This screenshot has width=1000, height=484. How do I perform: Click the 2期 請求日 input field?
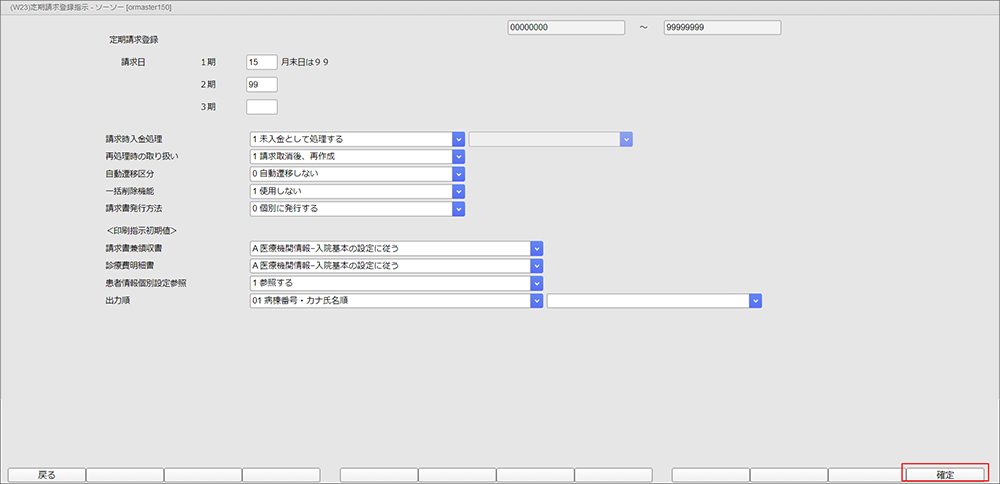coord(261,85)
